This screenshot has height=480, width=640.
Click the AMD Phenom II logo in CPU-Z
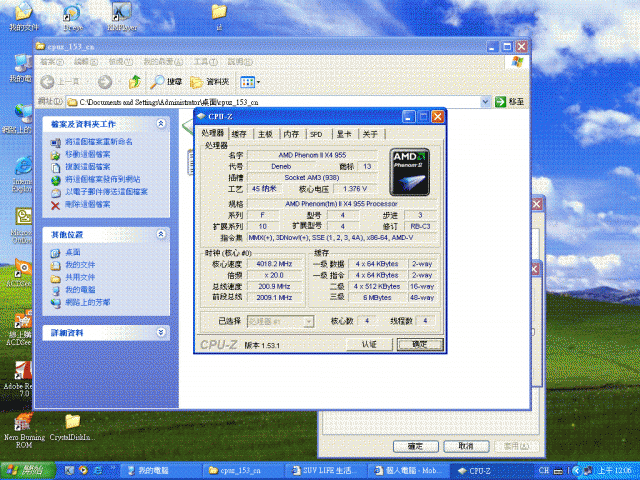(409, 172)
